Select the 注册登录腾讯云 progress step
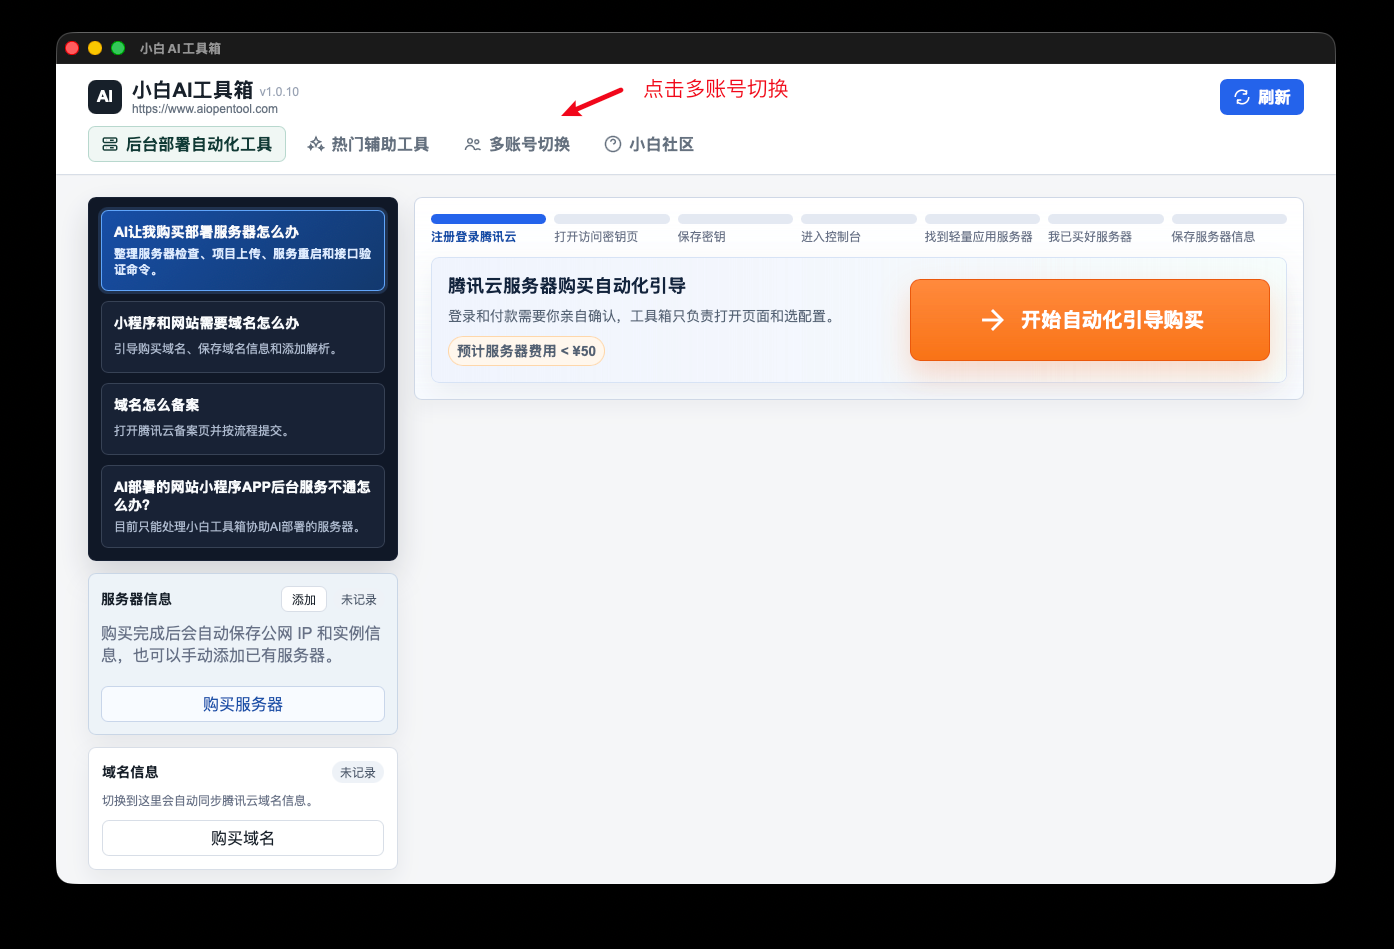 coord(488,230)
